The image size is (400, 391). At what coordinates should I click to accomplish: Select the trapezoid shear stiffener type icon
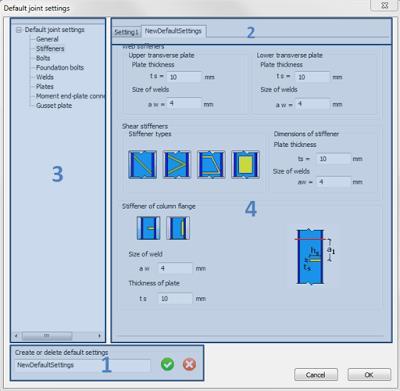(x=211, y=164)
